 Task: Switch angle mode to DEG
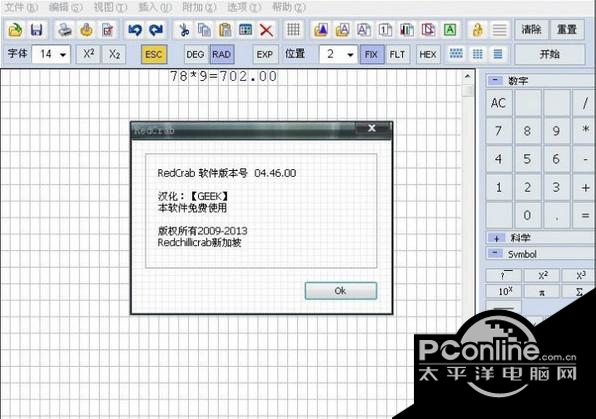pyautogui.click(x=195, y=54)
